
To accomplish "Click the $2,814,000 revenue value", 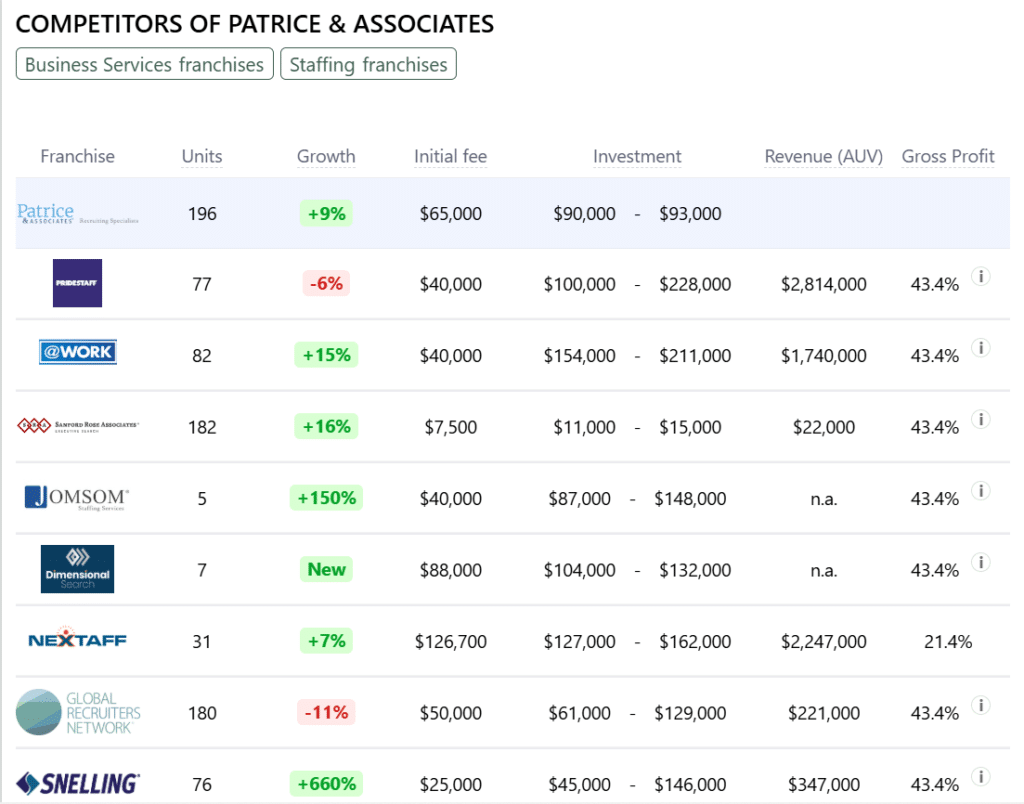I will (x=824, y=284).
